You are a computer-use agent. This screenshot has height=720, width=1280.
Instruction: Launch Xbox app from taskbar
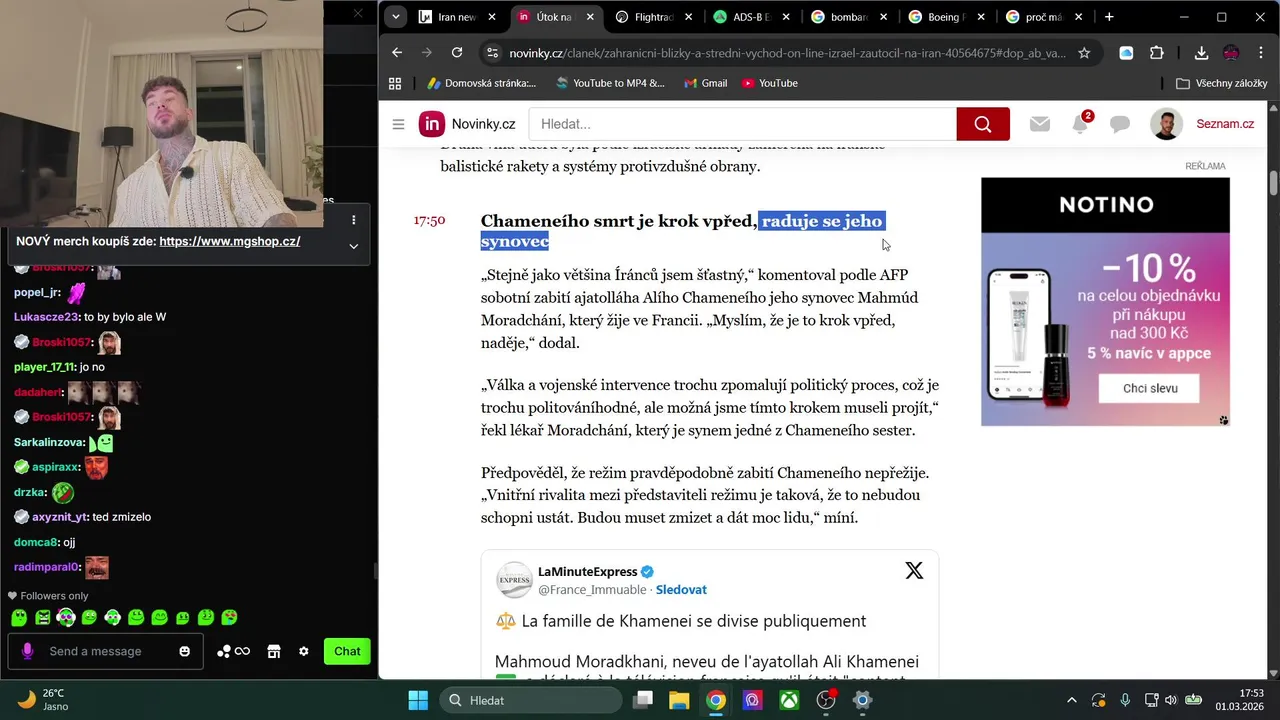coord(789,700)
